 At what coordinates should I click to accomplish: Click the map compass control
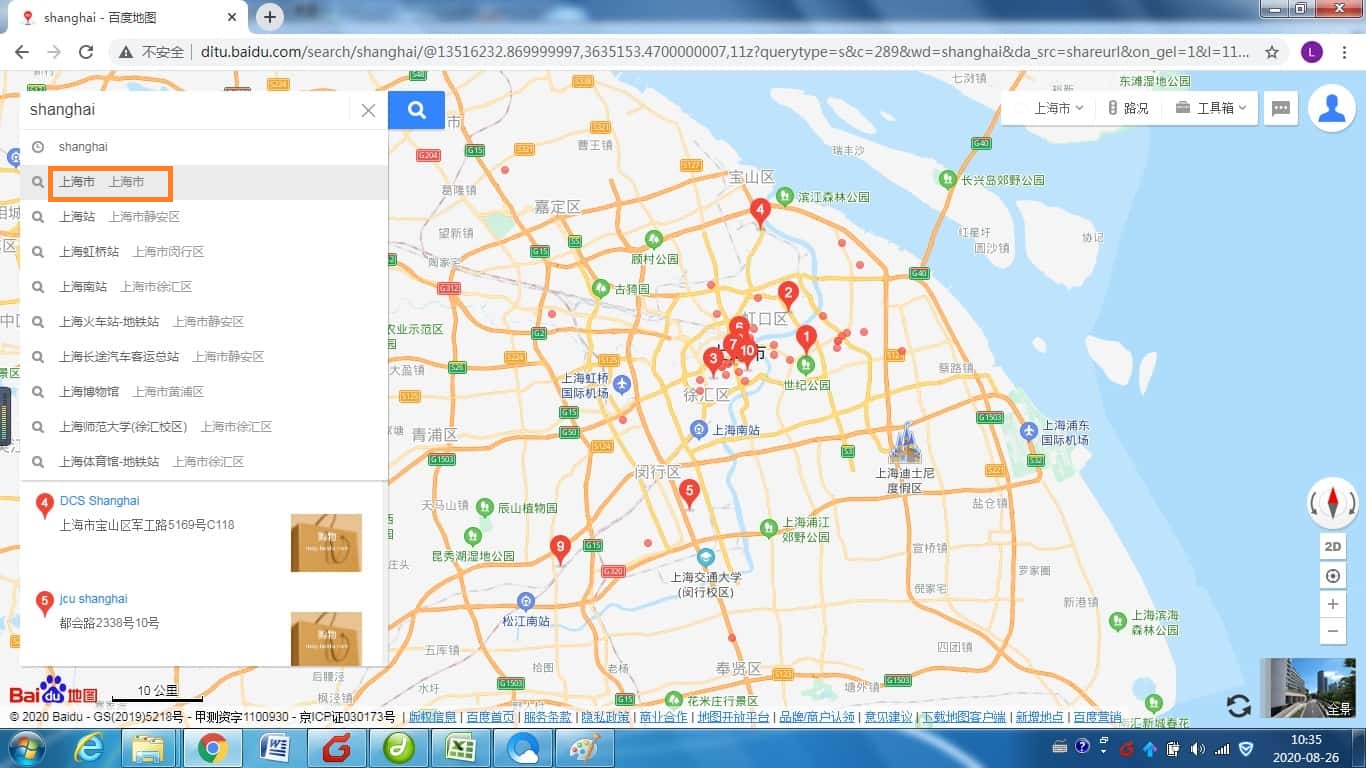pyautogui.click(x=1332, y=502)
